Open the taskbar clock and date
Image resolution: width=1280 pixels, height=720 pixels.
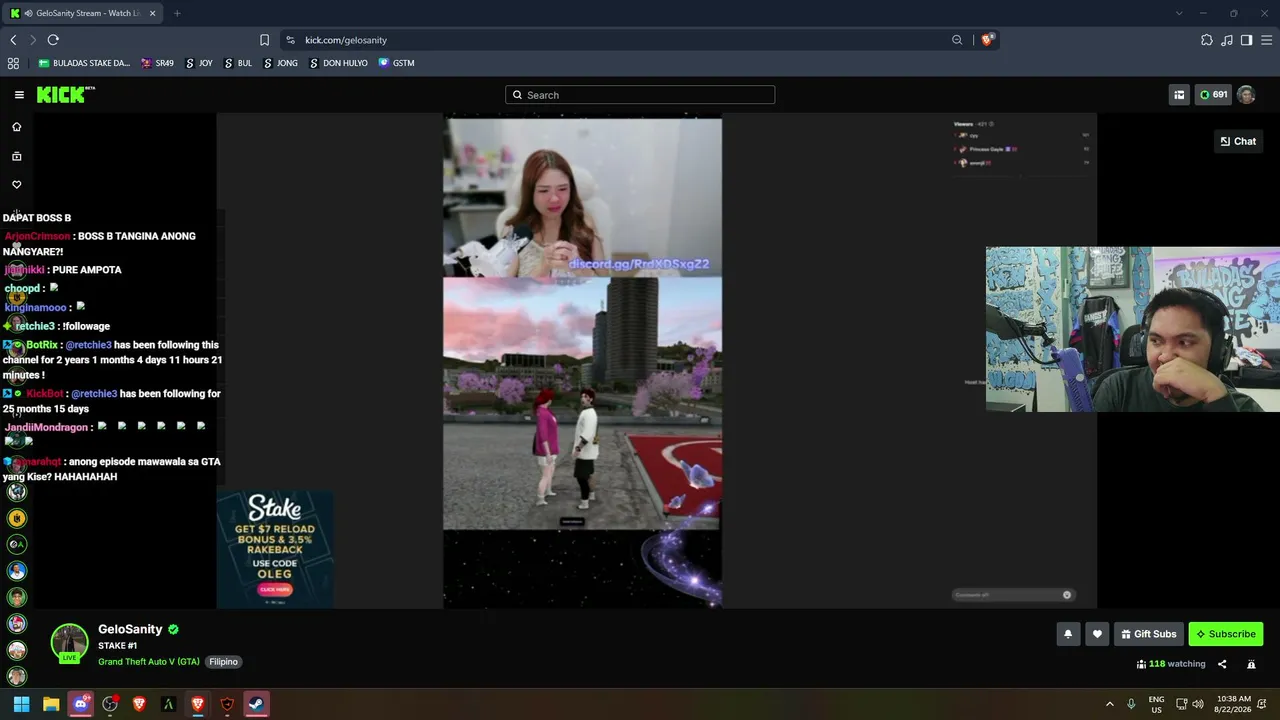(1235, 704)
